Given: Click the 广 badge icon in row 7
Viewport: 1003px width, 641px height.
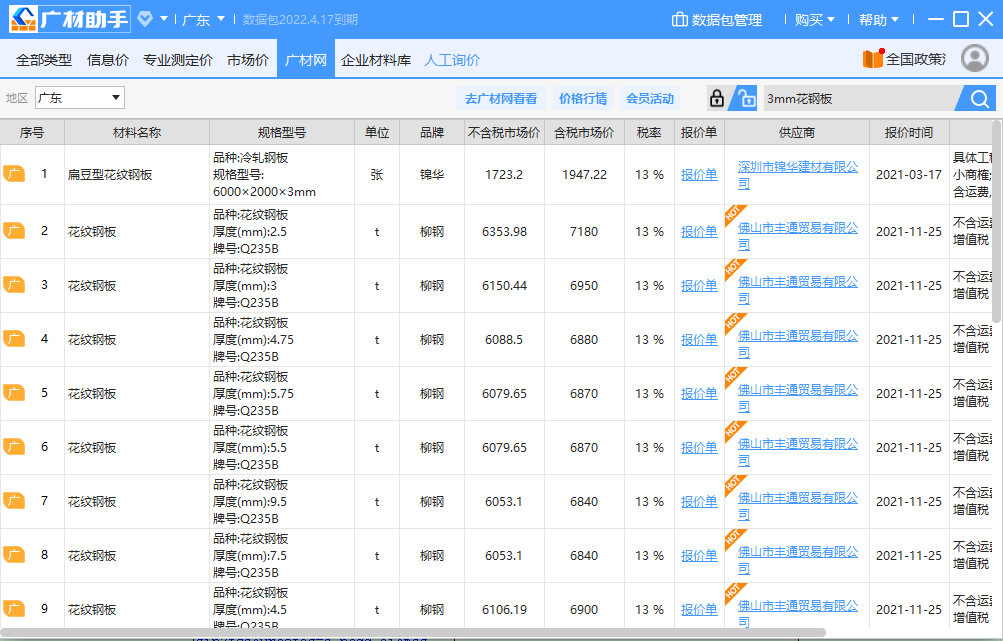Looking at the screenshot, I should (x=14, y=501).
